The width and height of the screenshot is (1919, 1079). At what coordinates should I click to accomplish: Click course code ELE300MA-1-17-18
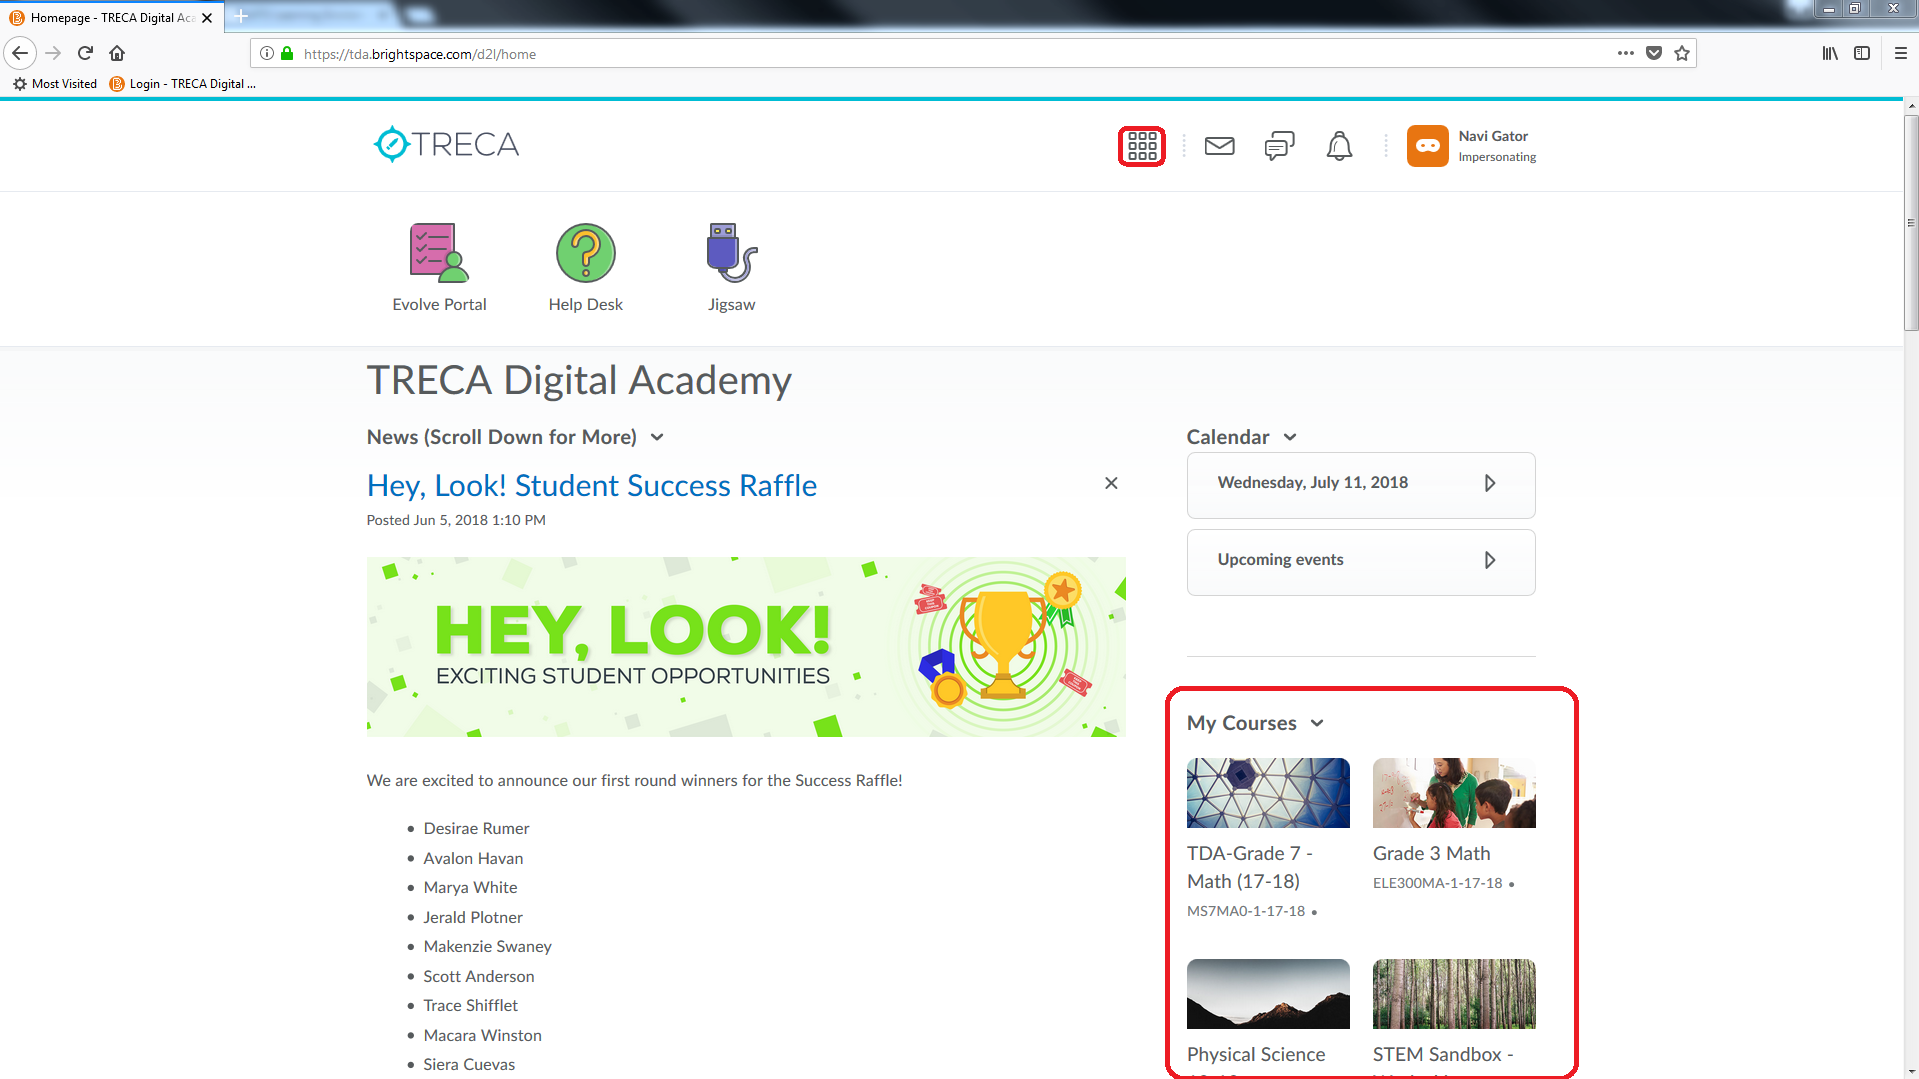tap(1437, 883)
